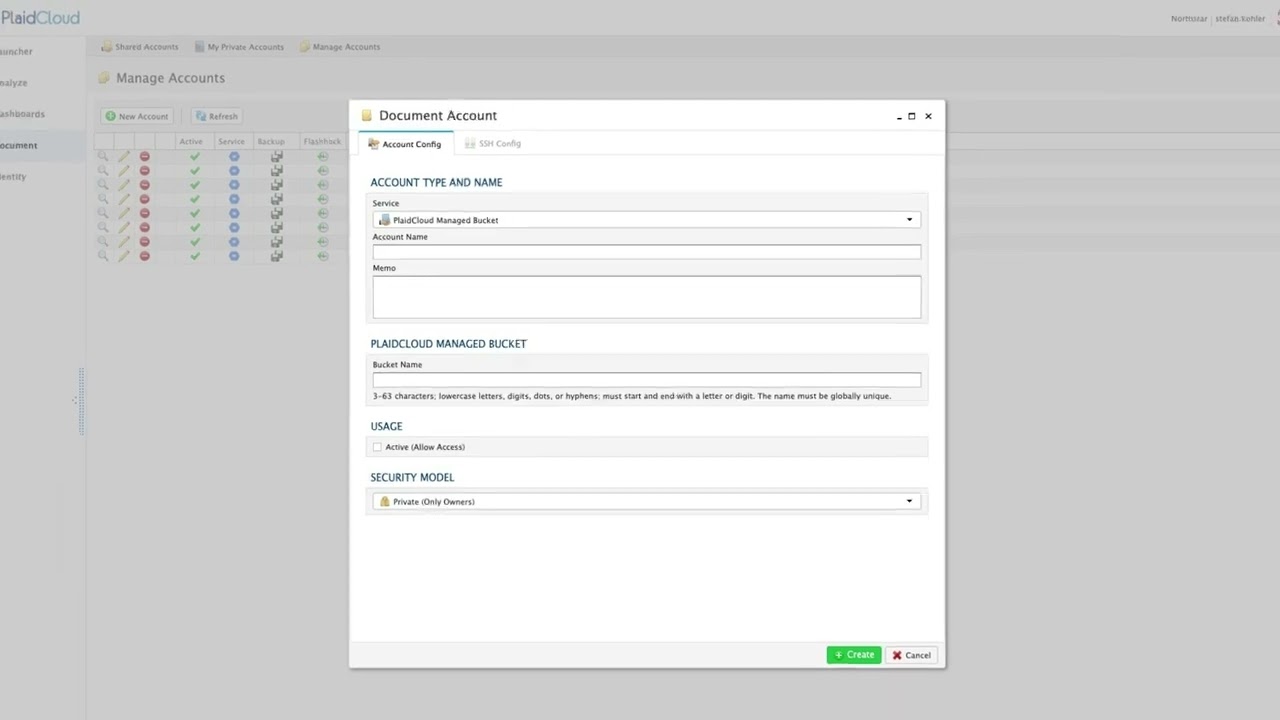This screenshot has height=720, width=1280.
Task: Click the Document Account title folder icon
Action: coord(367,116)
